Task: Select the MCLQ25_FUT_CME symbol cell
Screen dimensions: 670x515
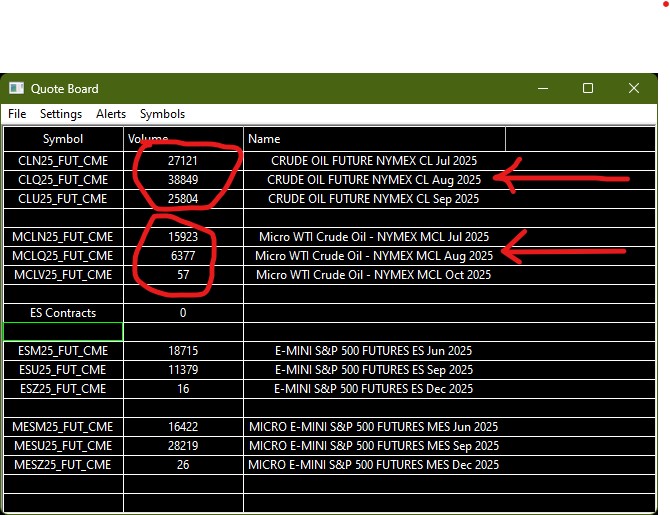Action: [63, 256]
